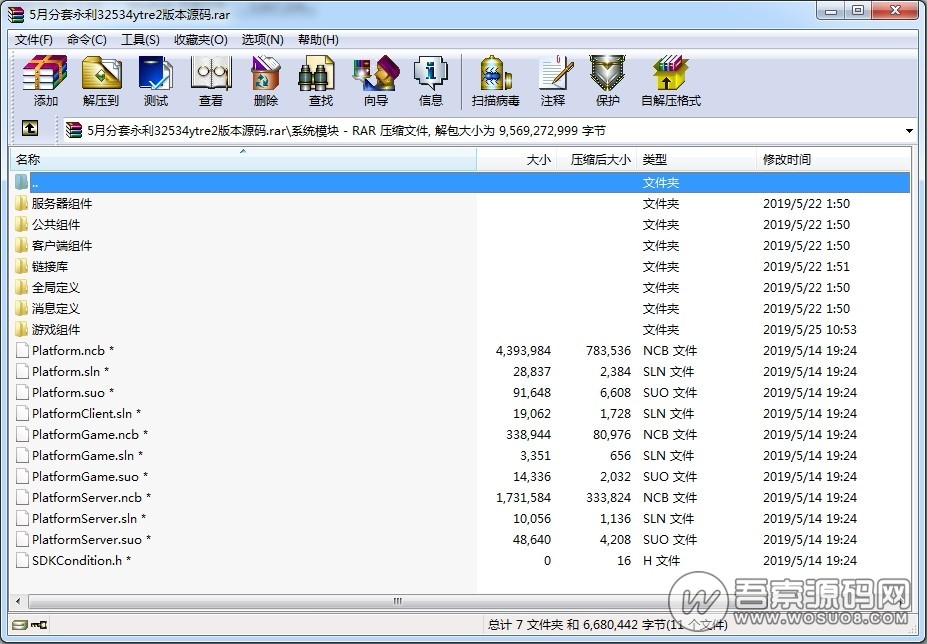Click the 2019/5/22 1:51 modified date
The height and width of the screenshot is (644, 927).
(x=806, y=266)
